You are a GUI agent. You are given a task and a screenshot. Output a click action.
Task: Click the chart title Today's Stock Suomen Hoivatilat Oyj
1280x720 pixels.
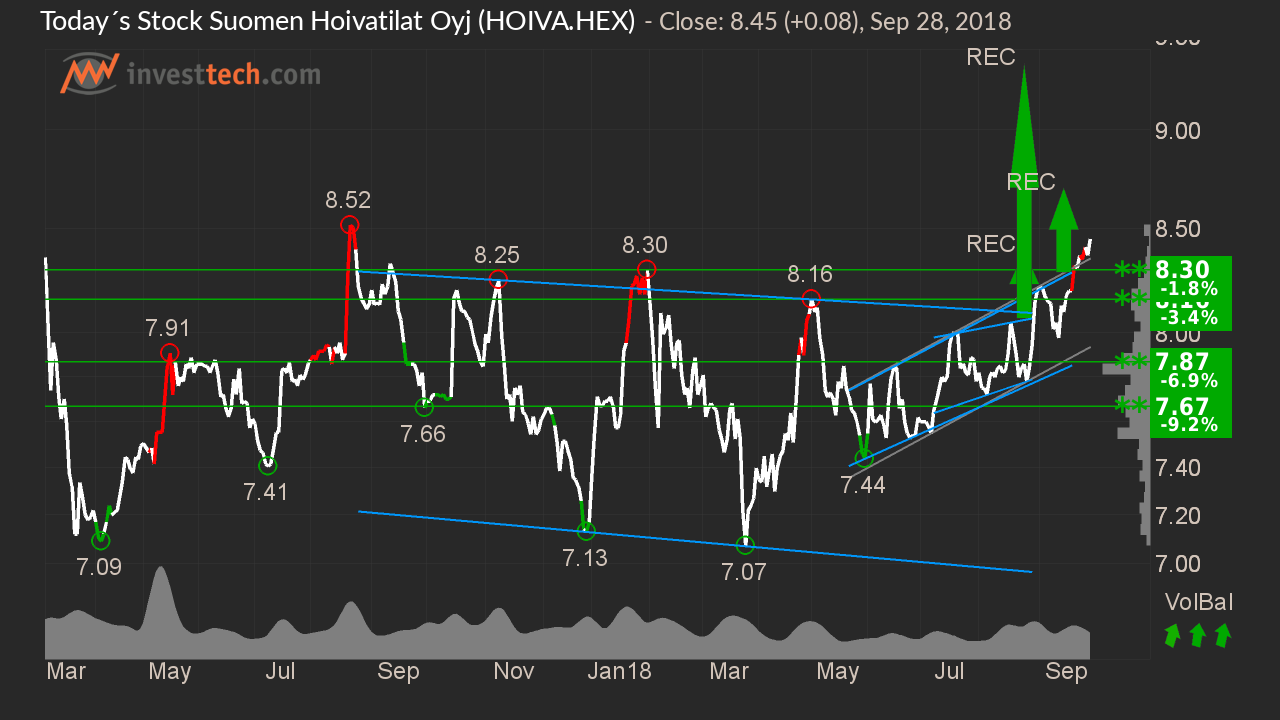(x=257, y=20)
